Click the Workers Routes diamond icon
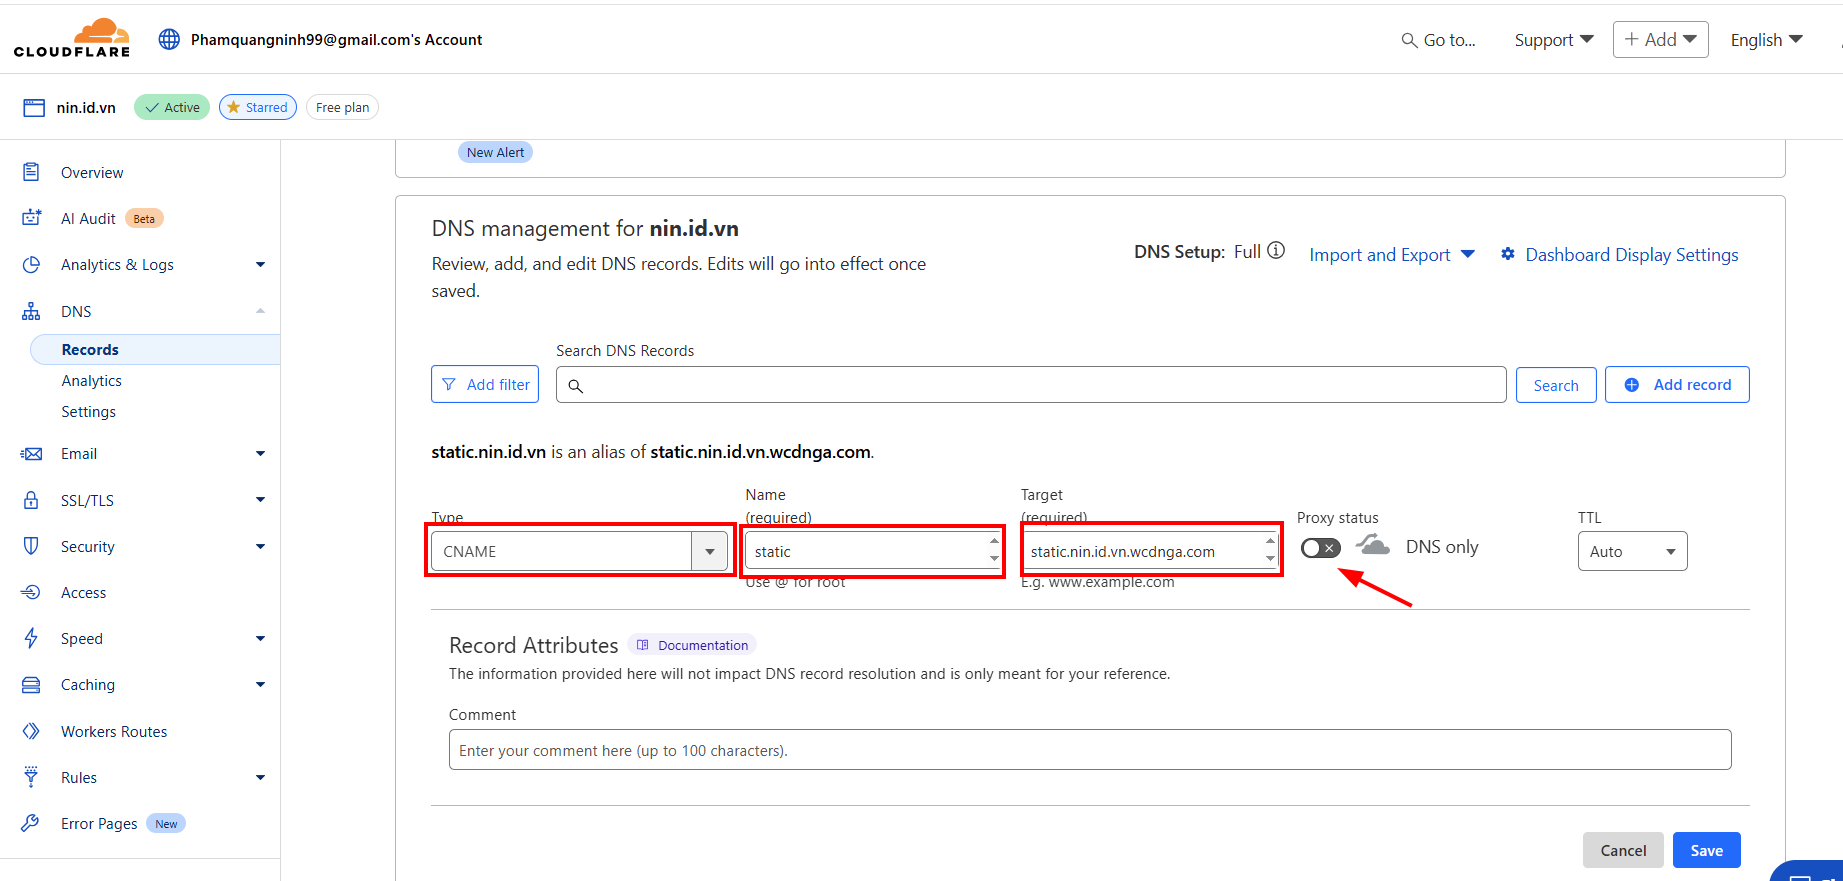Viewport: 1843px width, 881px height. (x=31, y=731)
